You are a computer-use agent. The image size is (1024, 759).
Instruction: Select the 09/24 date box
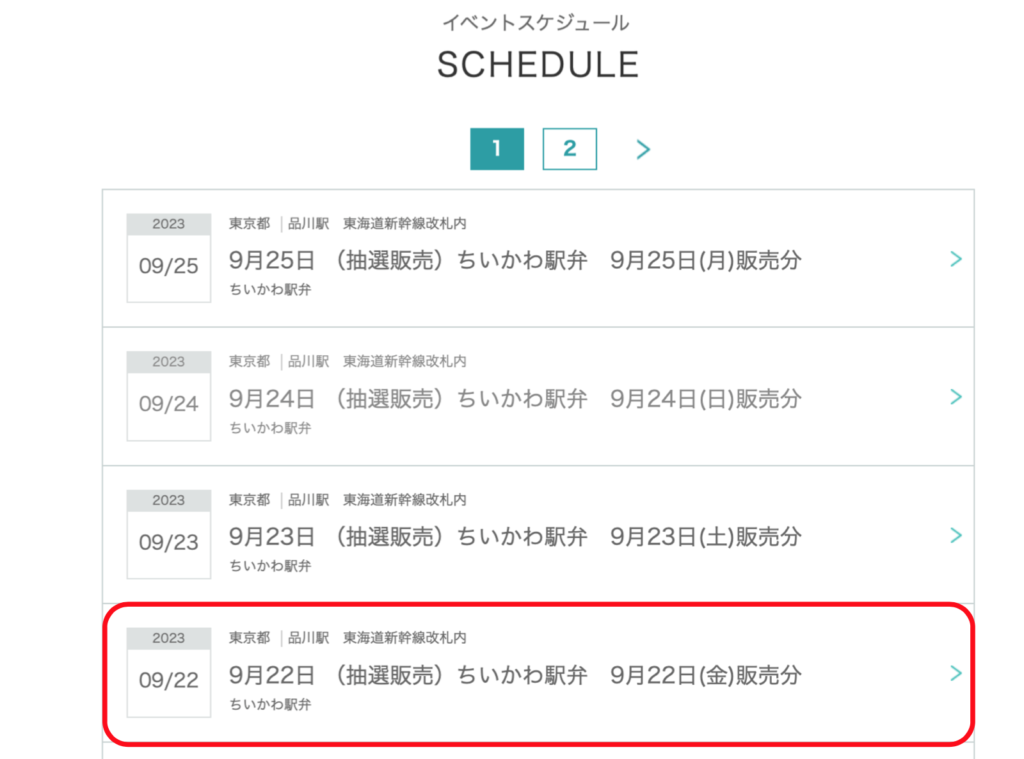(x=168, y=396)
